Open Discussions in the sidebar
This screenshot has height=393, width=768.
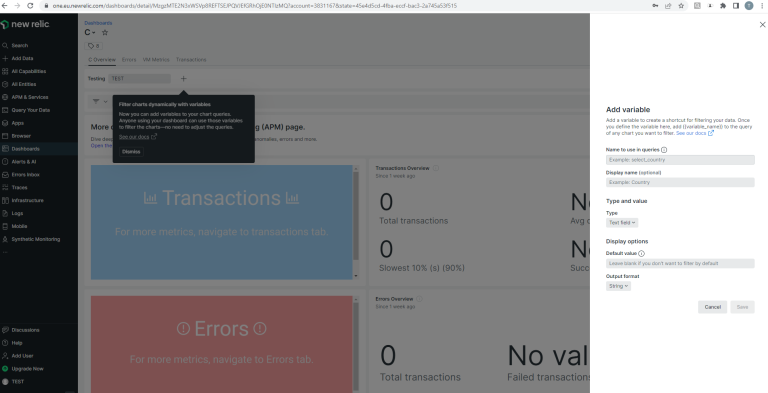click(21, 330)
